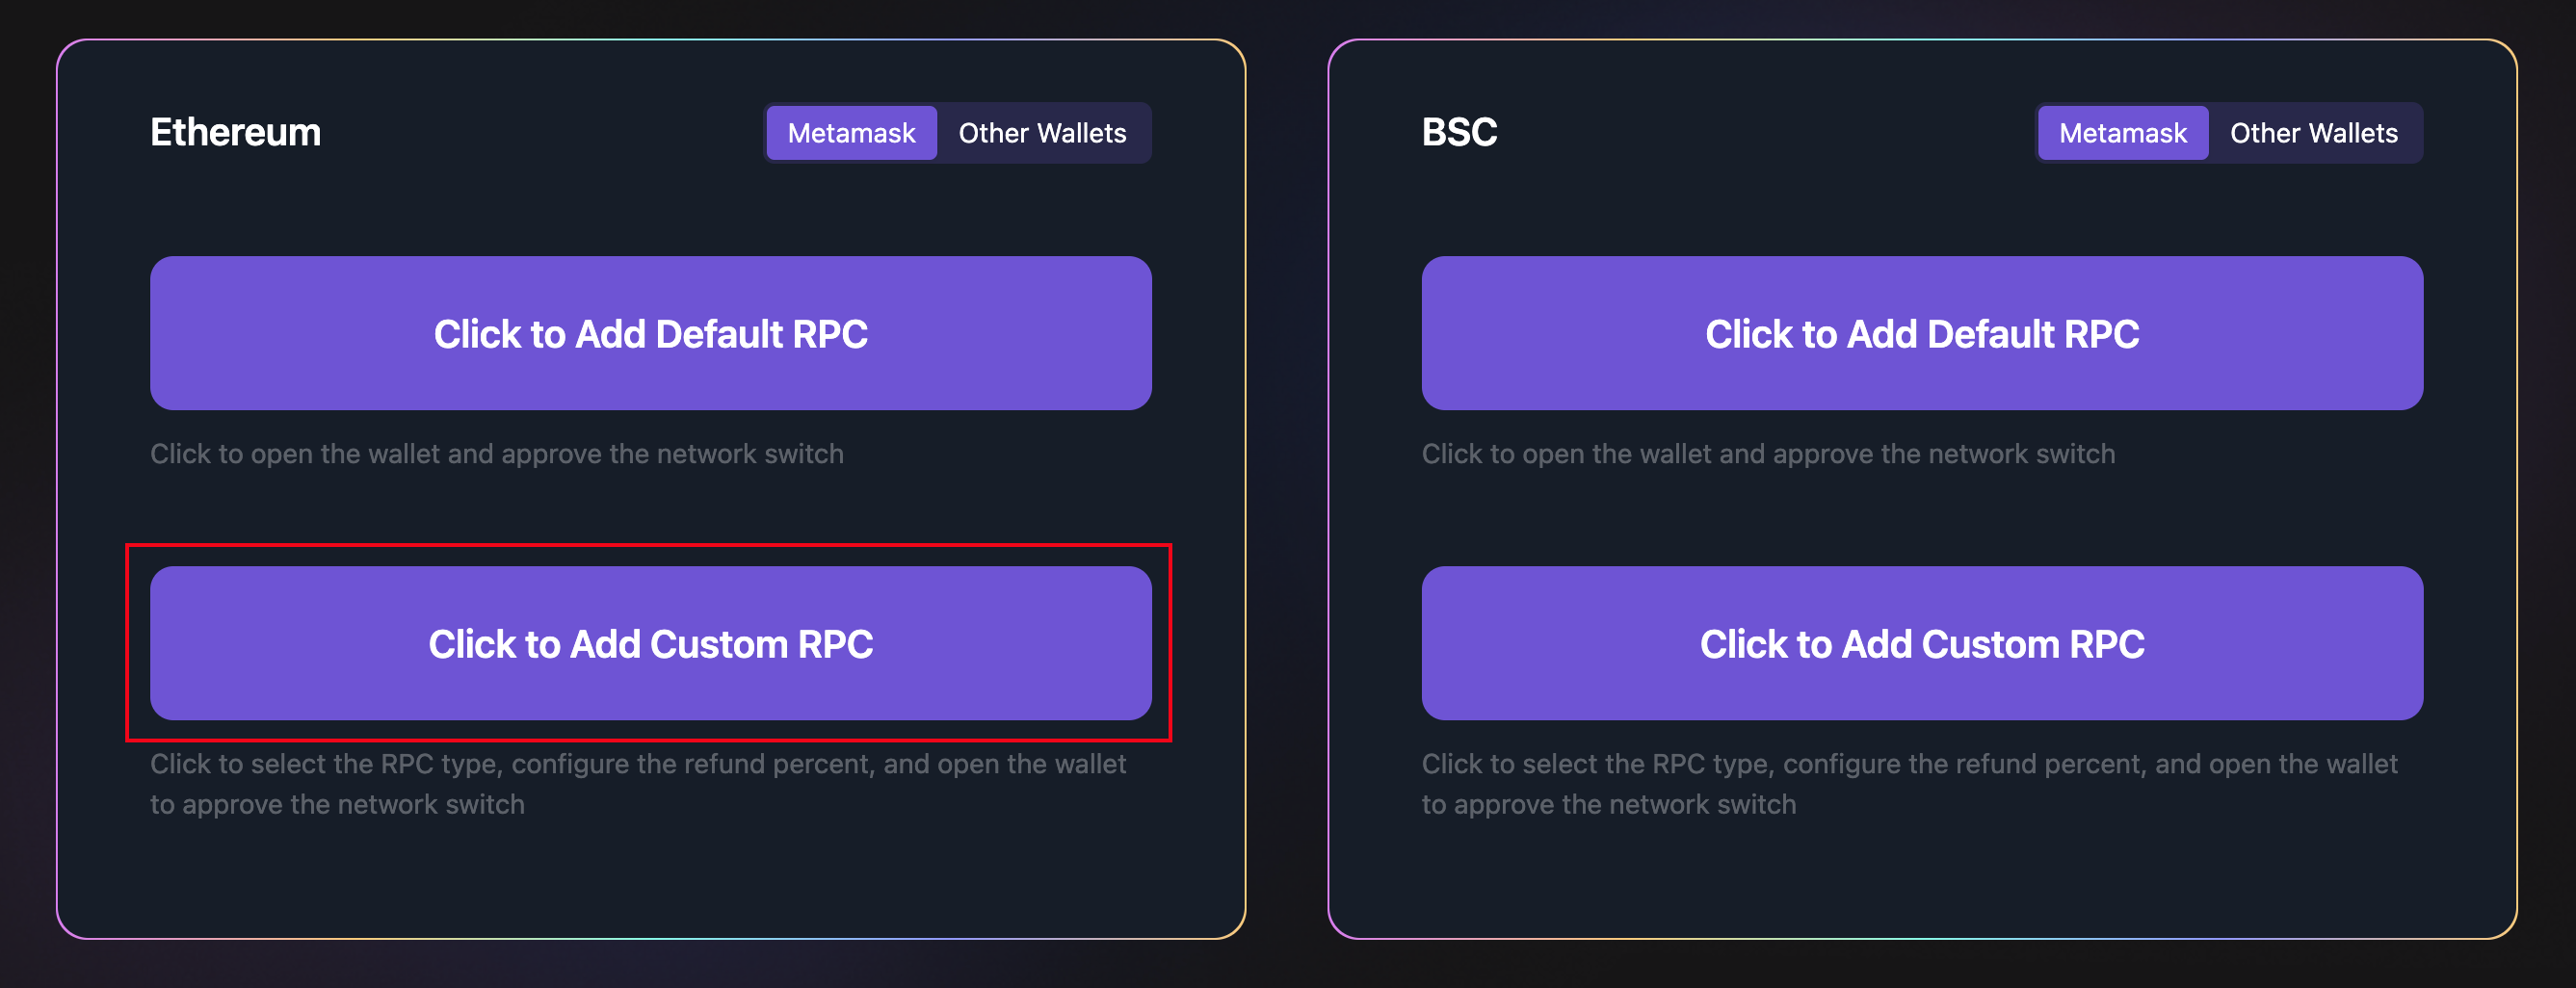Click the blank space between BSC heading and Metamask tab
This screenshot has height=988, width=2576.
(x=1765, y=133)
